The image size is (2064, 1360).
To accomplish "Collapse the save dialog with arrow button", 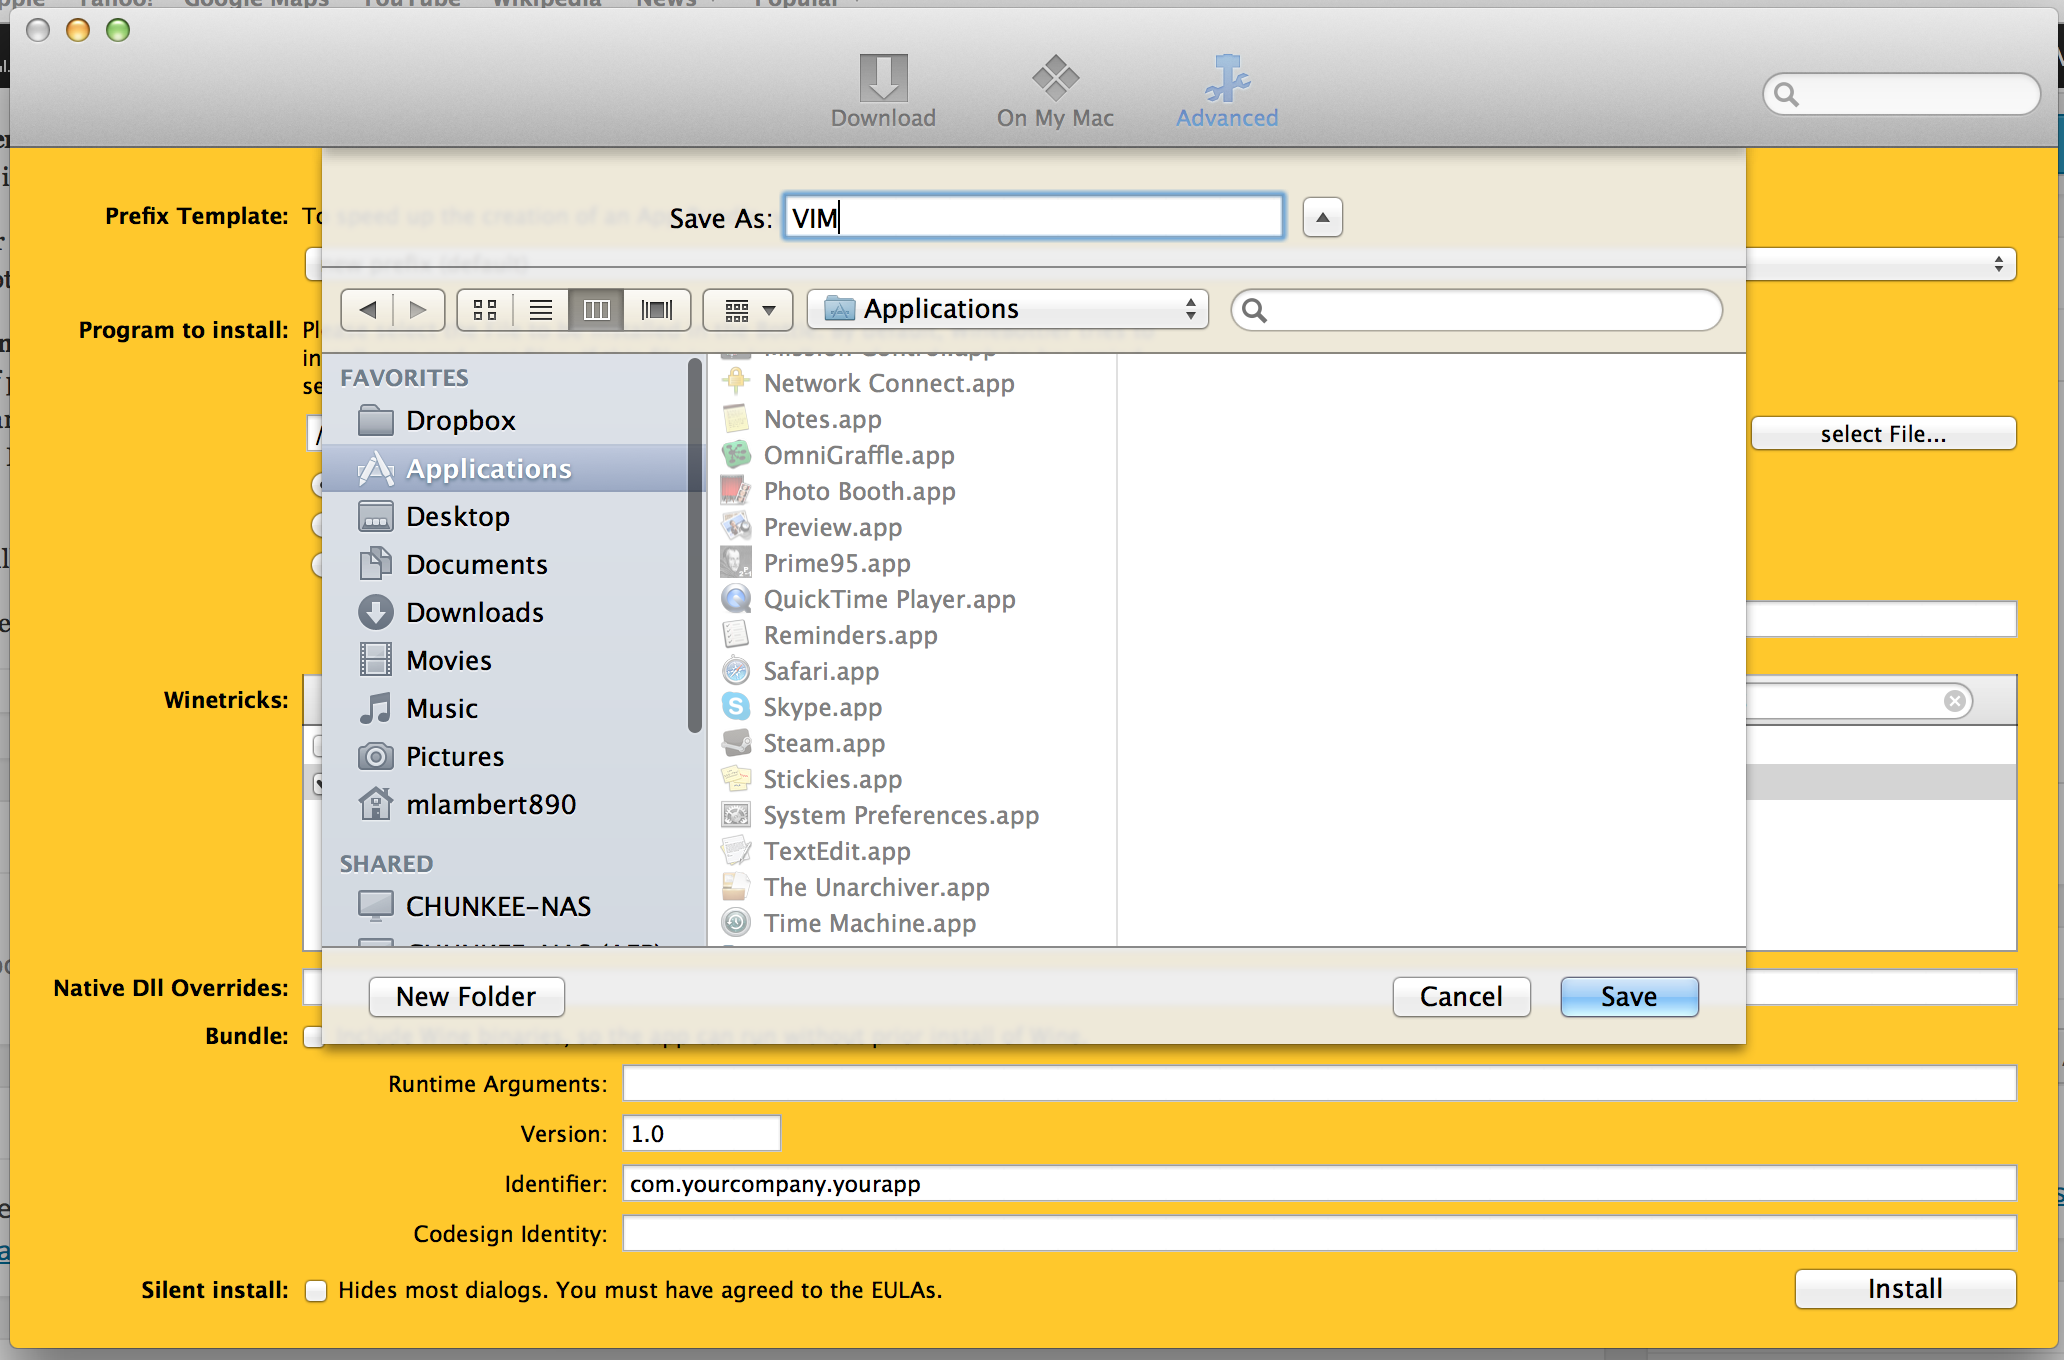I will click(1322, 217).
